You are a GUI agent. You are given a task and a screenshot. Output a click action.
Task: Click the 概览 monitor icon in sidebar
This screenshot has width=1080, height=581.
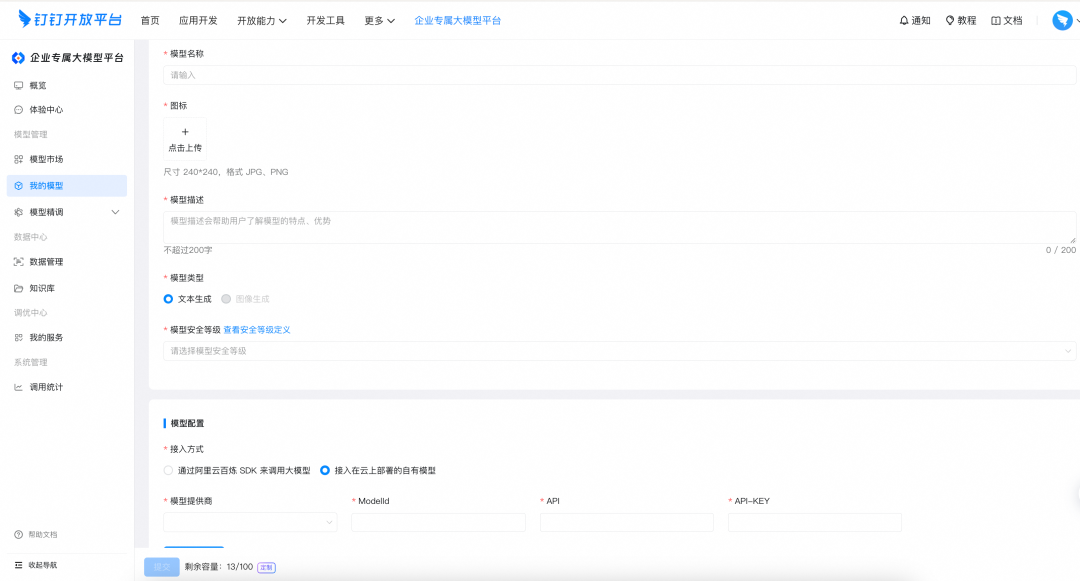click(x=18, y=85)
